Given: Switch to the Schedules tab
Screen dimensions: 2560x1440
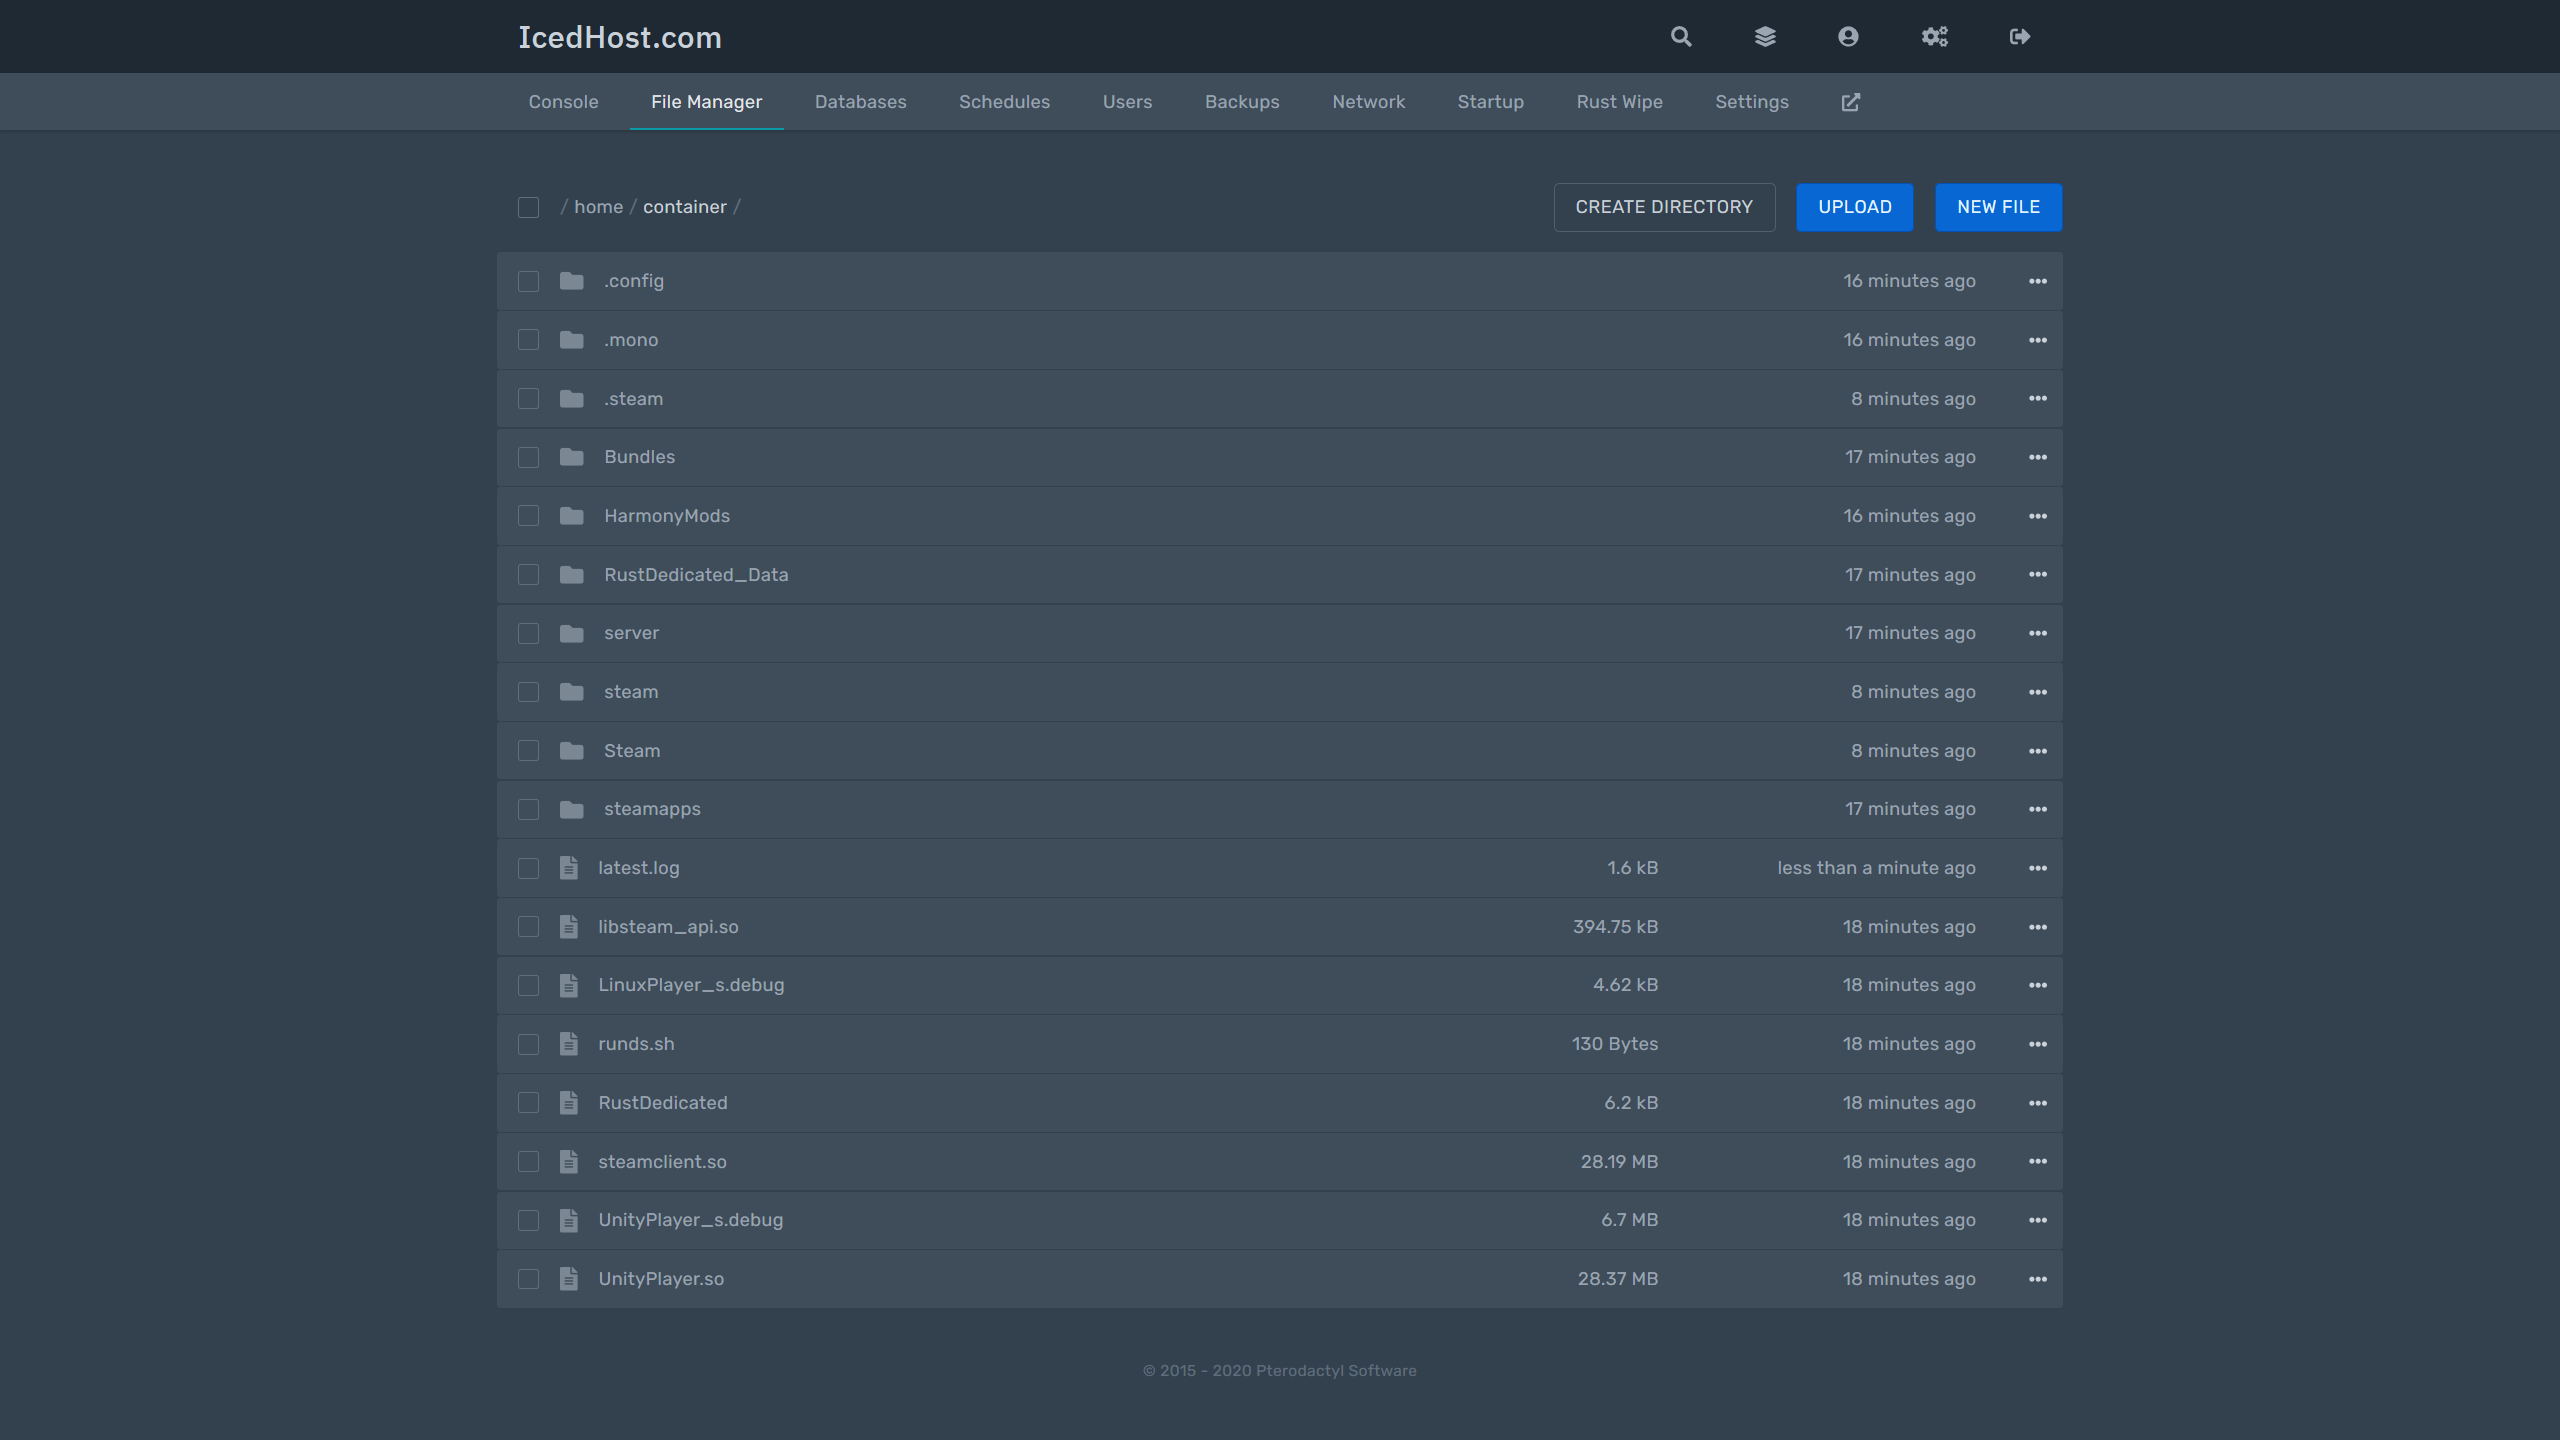Looking at the screenshot, I should (x=1004, y=100).
